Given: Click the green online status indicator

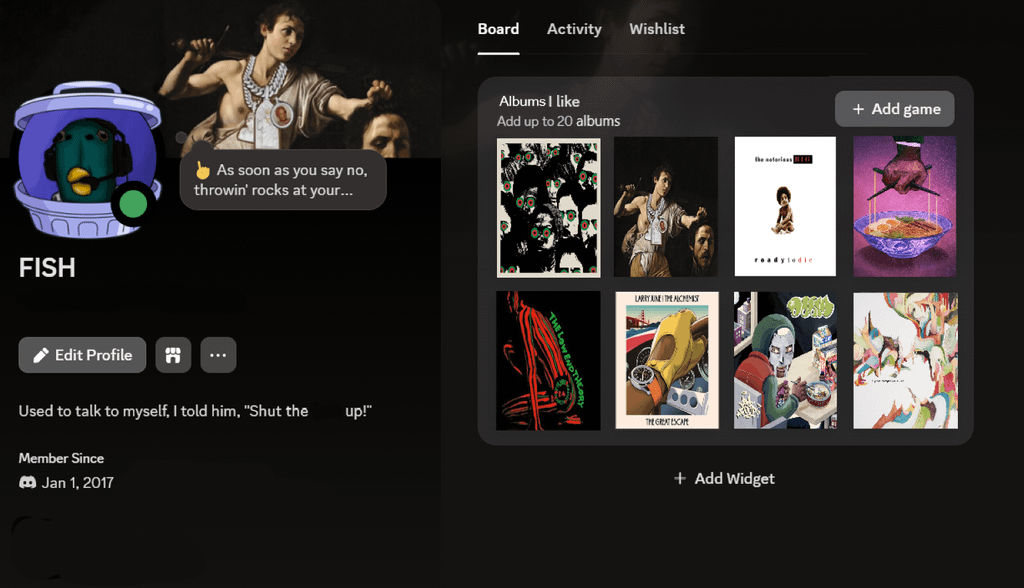Looking at the screenshot, I should coord(133,204).
